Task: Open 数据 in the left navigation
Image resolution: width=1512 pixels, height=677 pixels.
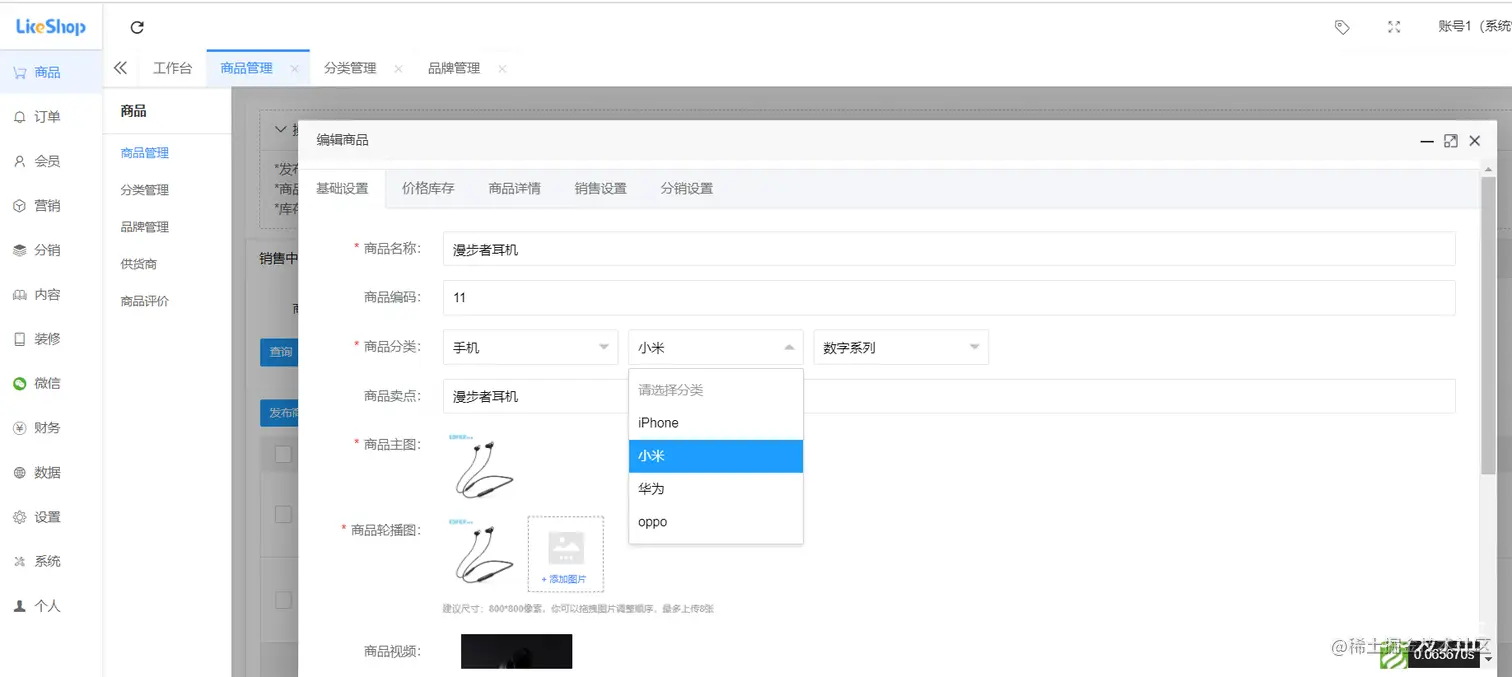Action: pos(51,472)
